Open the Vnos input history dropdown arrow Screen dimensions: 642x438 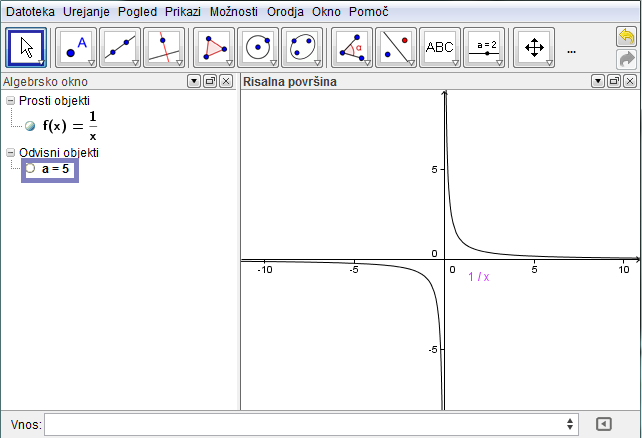pyautogui.click(x=571, y=425)
